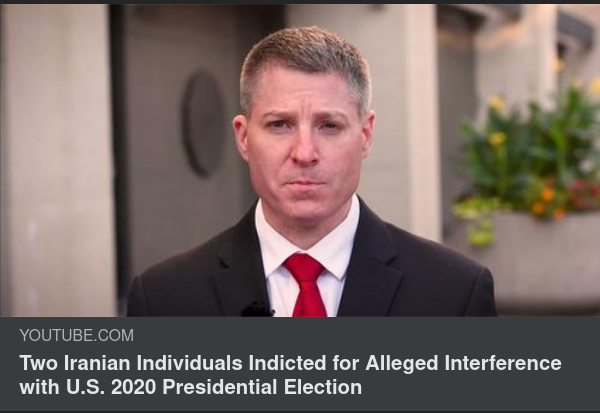Open the 'Two Iranian Individuals Indicted' headline link
600x413 pixels.
[x=290, y=375]
